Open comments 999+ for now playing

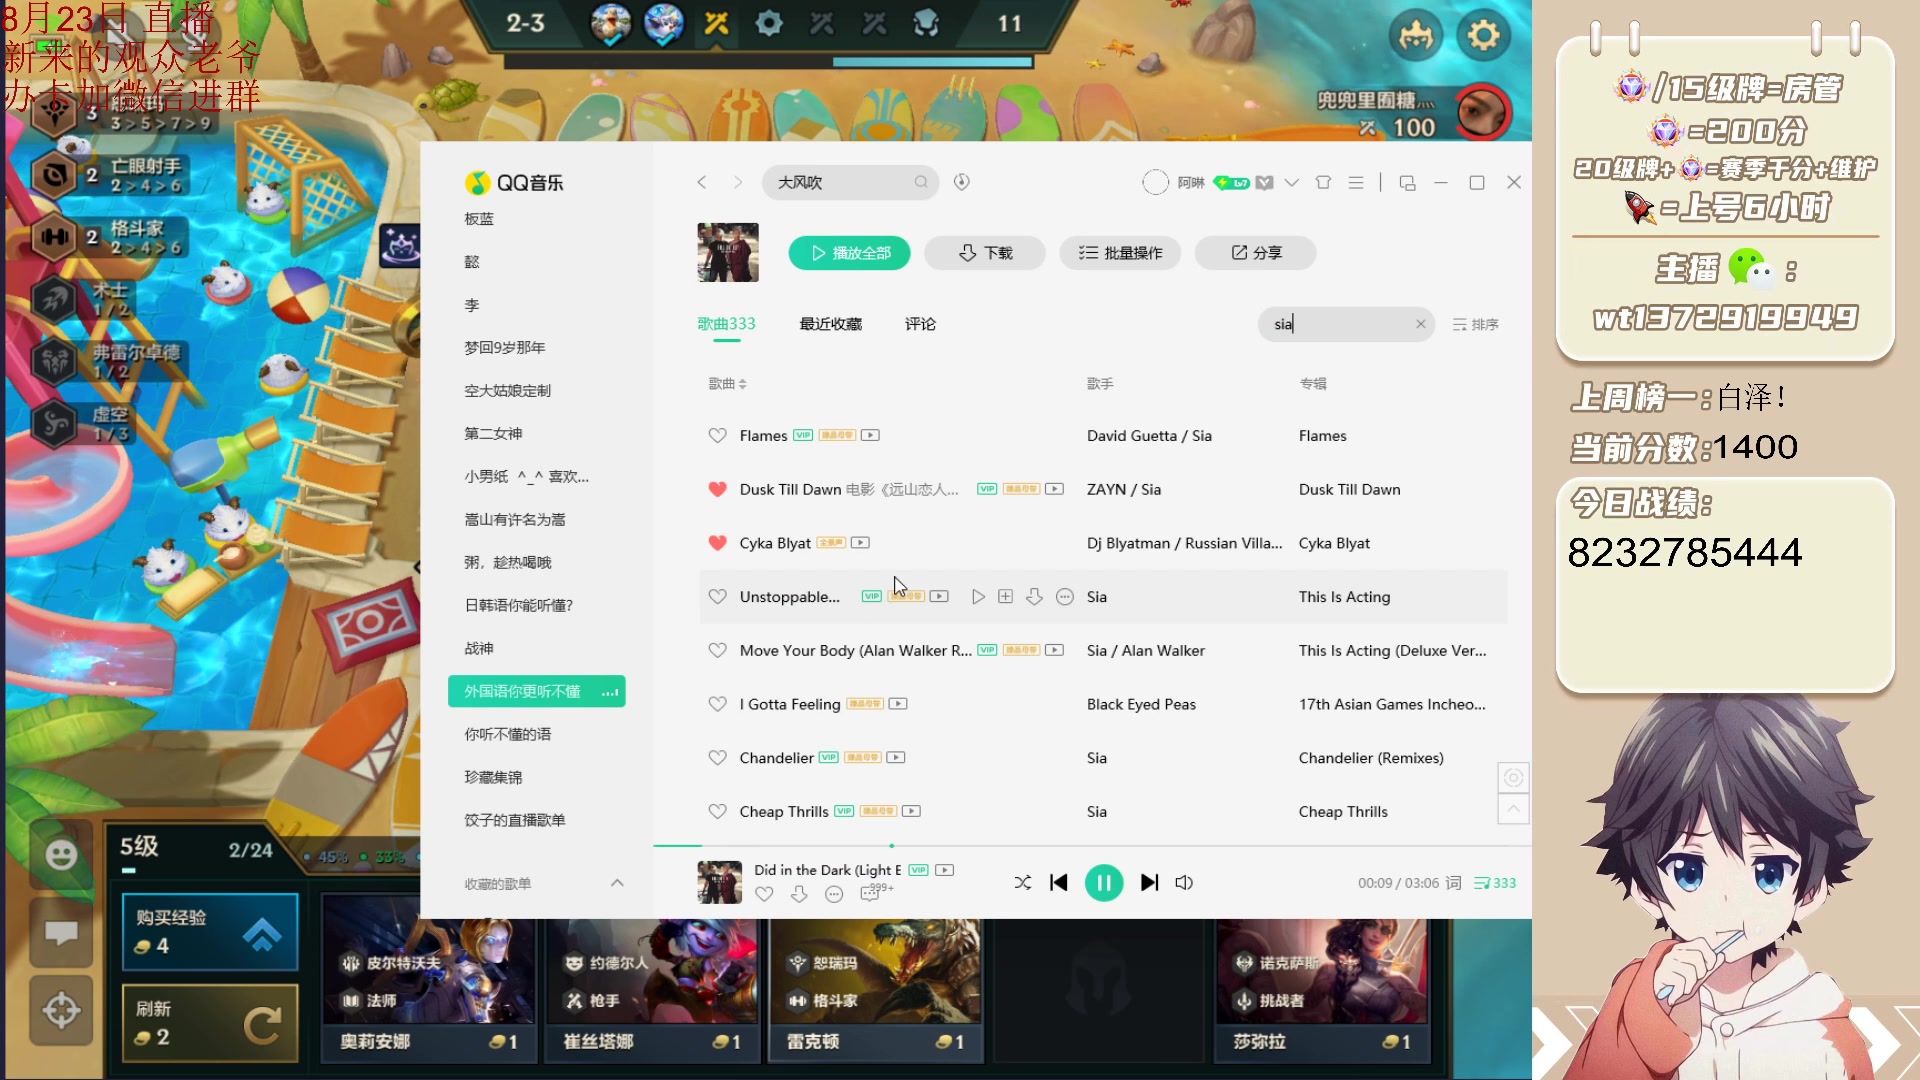tap(876, 892)
